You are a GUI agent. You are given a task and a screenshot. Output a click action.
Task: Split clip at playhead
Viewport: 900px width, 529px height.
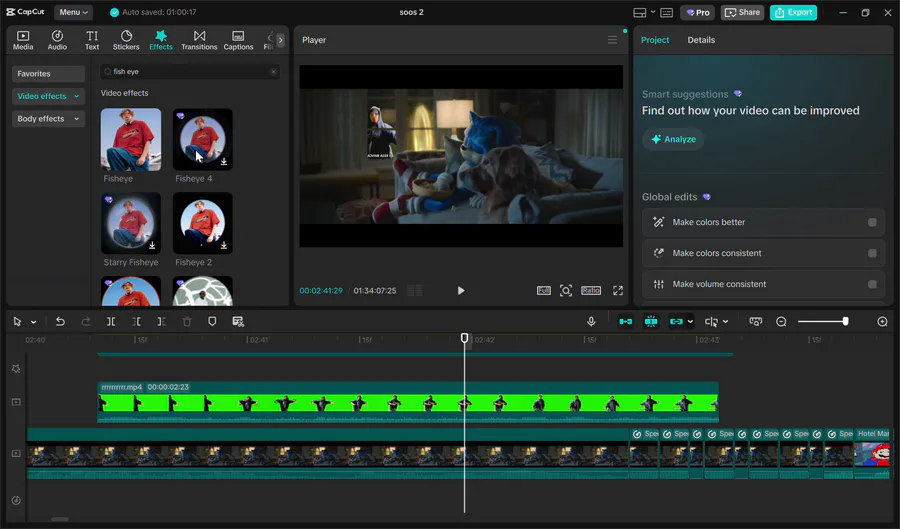coord(111,321)
